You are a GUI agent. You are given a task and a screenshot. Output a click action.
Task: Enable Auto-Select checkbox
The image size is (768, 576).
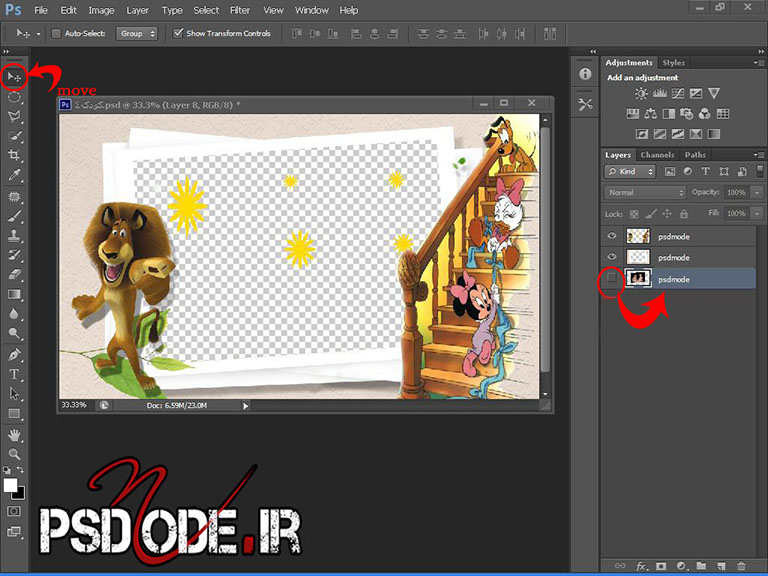56,33
